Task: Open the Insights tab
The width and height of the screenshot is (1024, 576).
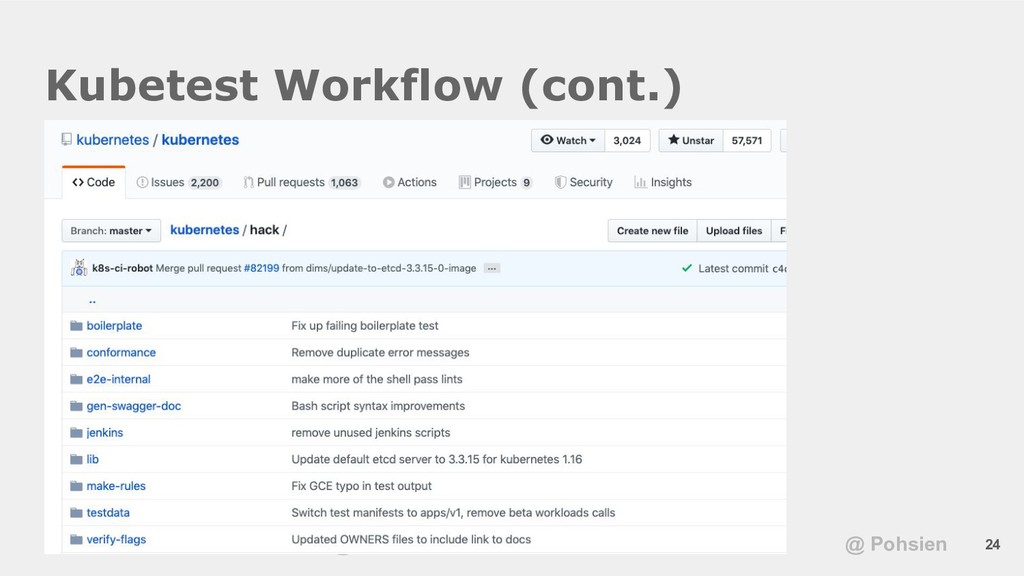Action: pyautogui.click(x=663, y=182)
